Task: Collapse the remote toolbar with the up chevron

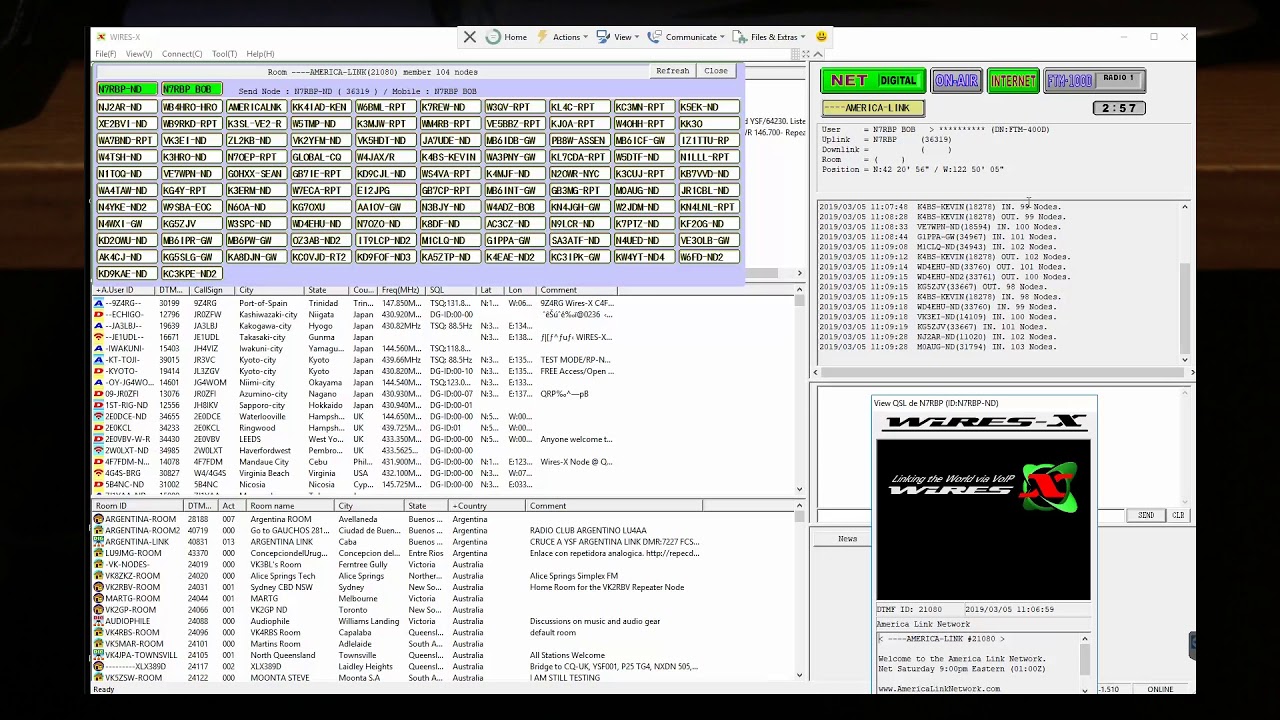Action: (818, 54)
